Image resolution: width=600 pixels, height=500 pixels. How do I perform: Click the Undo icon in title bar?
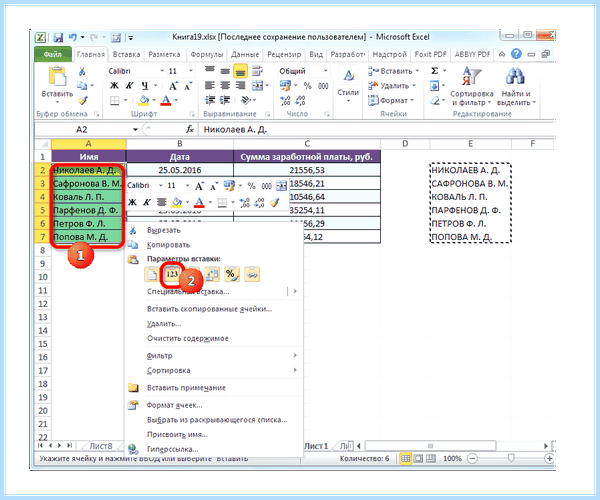pyautogui.click(x=72, y=37)
